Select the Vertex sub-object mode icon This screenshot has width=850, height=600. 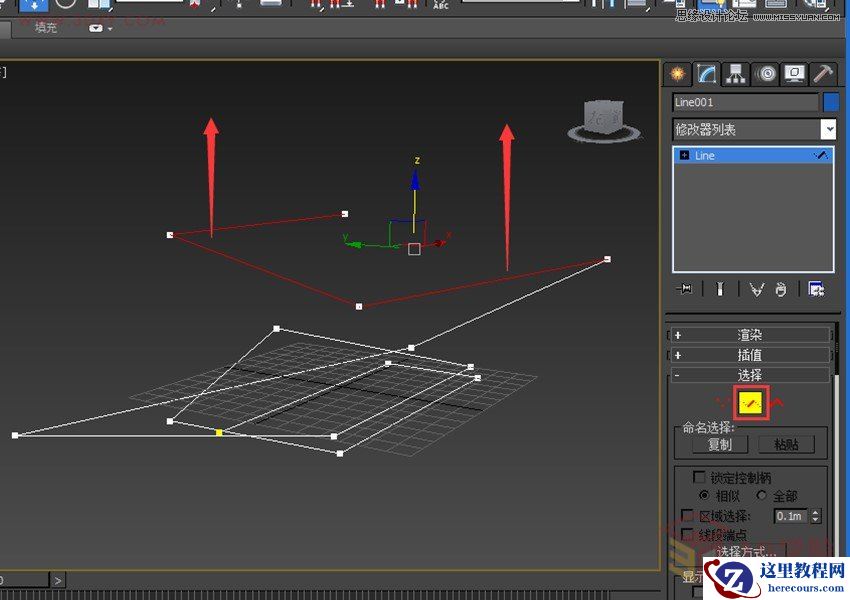(722, 402)
